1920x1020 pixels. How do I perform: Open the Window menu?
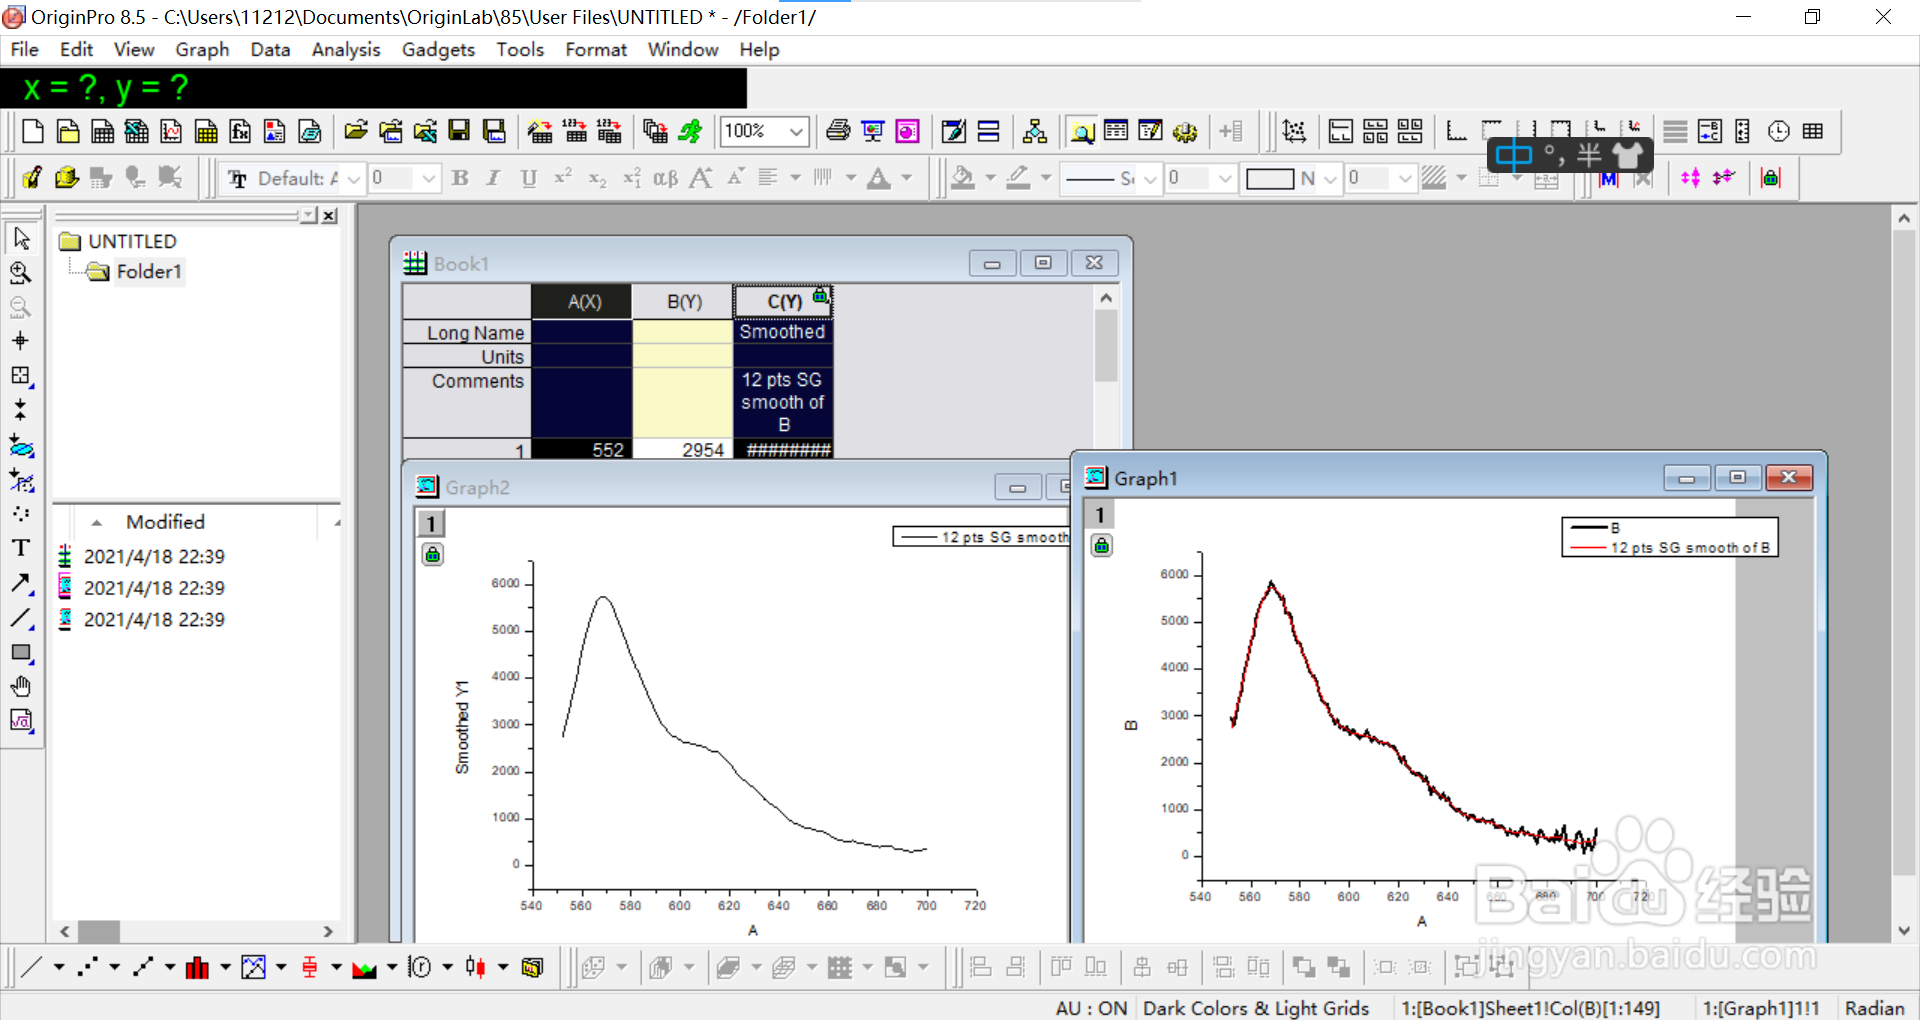click(x=683, y=50)
